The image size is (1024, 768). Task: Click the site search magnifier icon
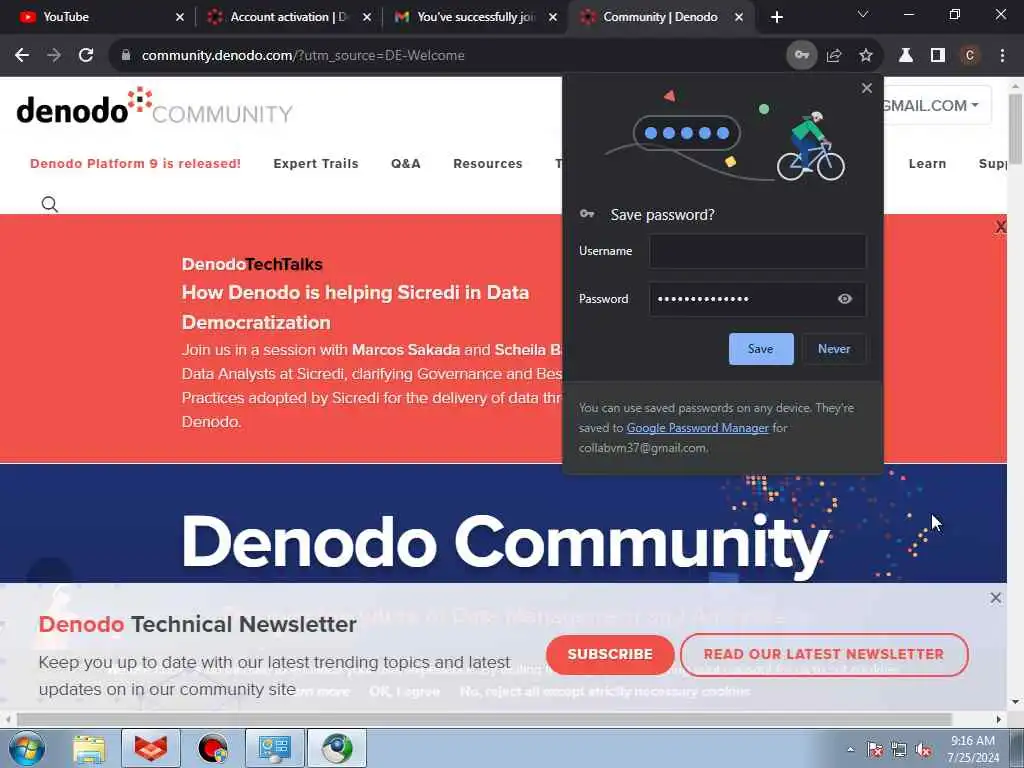click(x=50, y=204)
